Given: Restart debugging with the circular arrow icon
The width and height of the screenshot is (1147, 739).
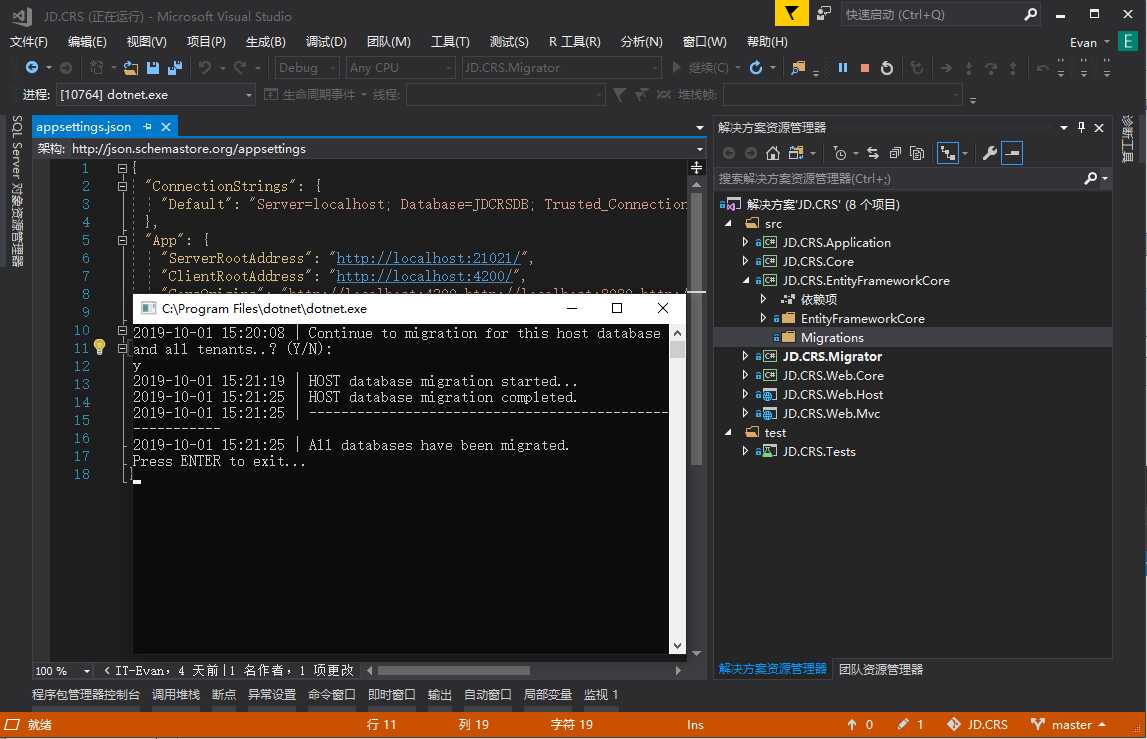Looking at the screenshot, I should (887, 68).
